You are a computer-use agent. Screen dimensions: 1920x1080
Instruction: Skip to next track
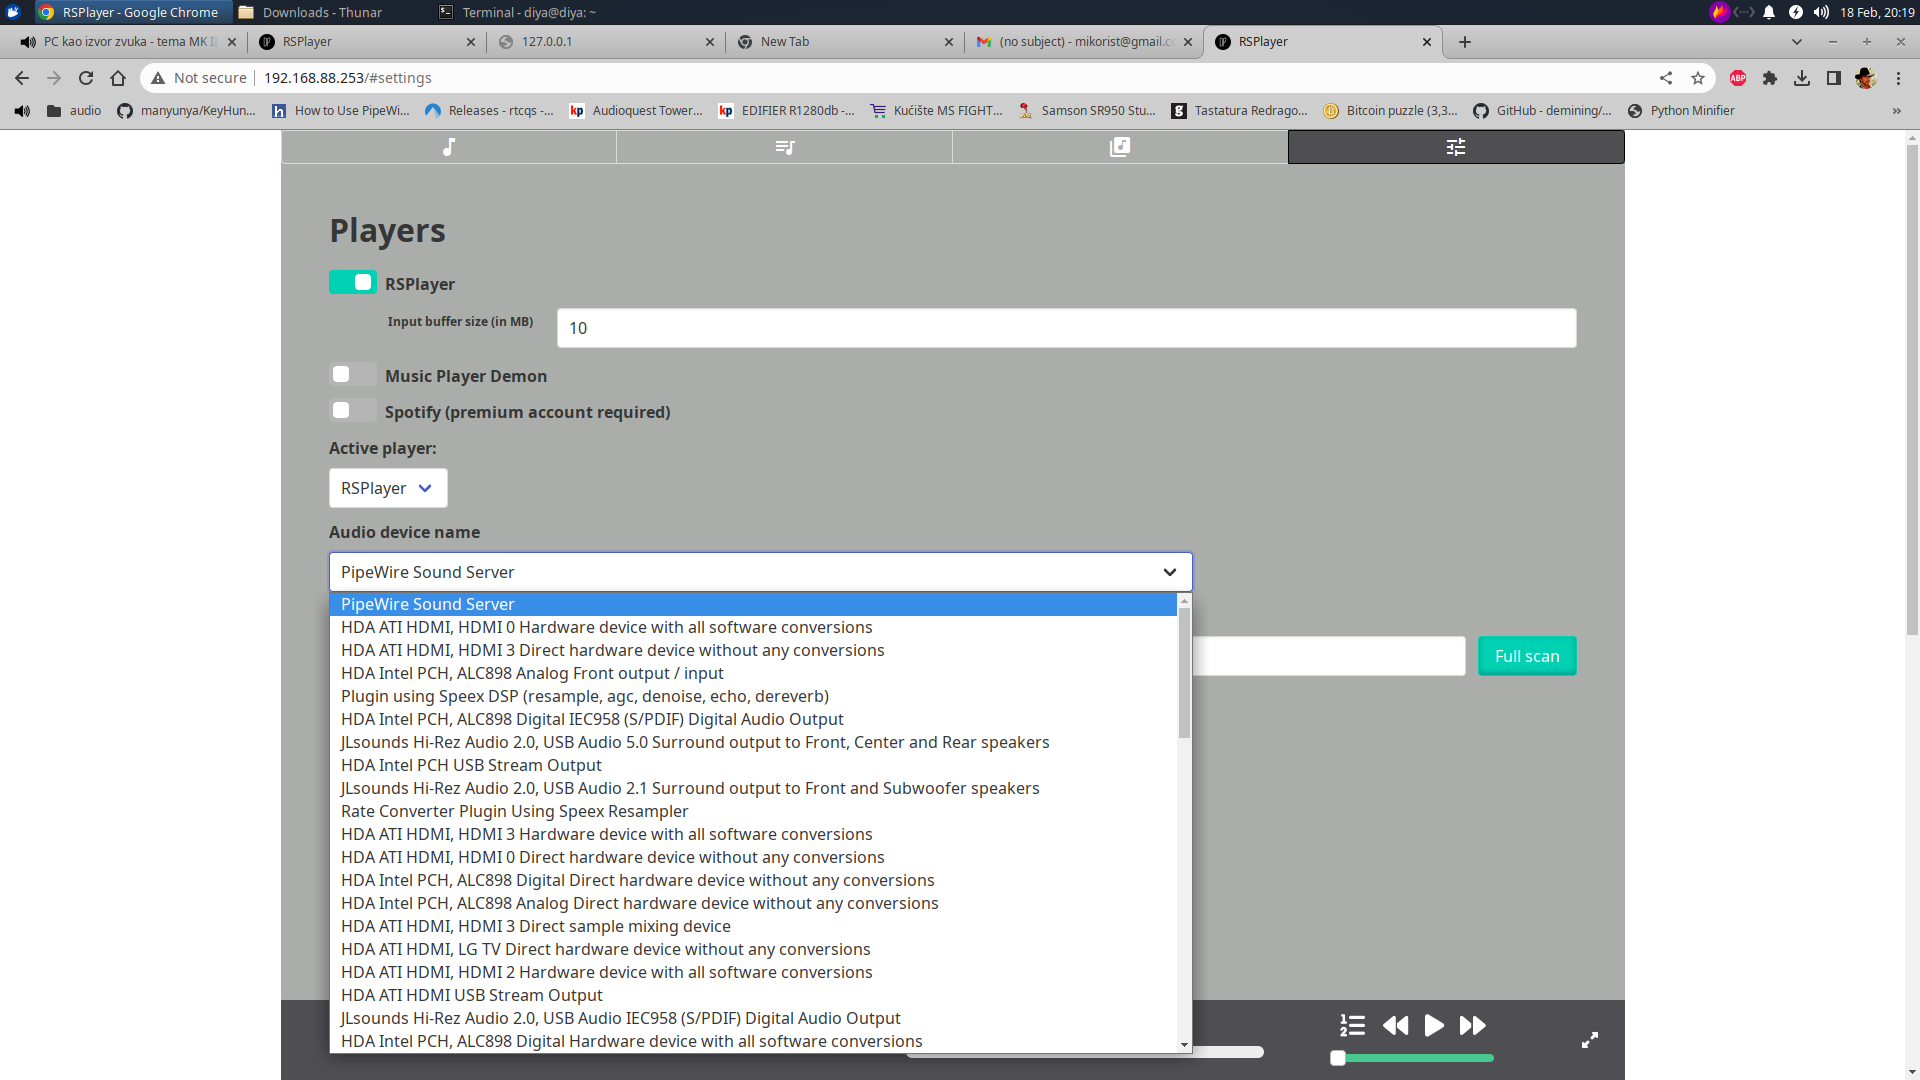(x=1472, y=1025)
